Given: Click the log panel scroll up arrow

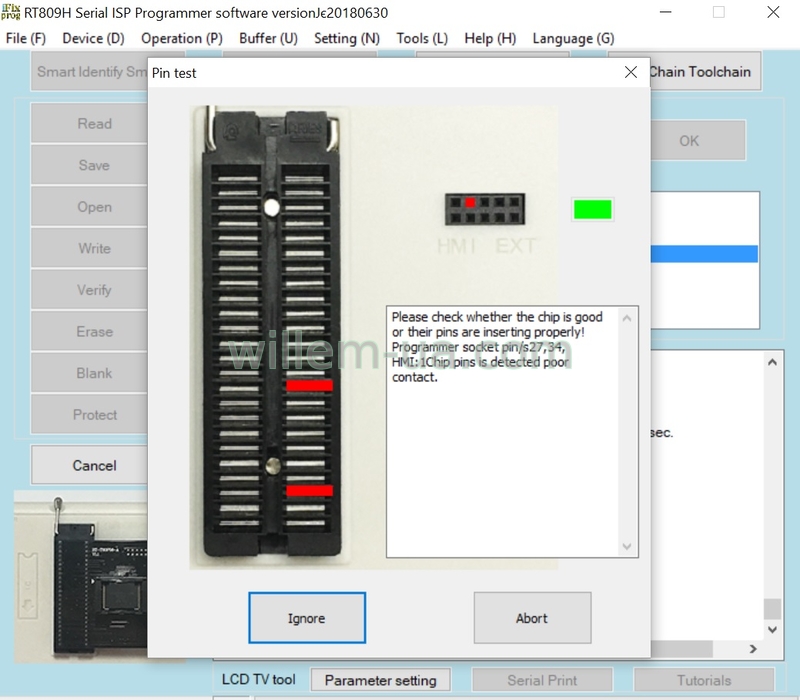Looking at the screenshot, I should [x=772, y=362].
